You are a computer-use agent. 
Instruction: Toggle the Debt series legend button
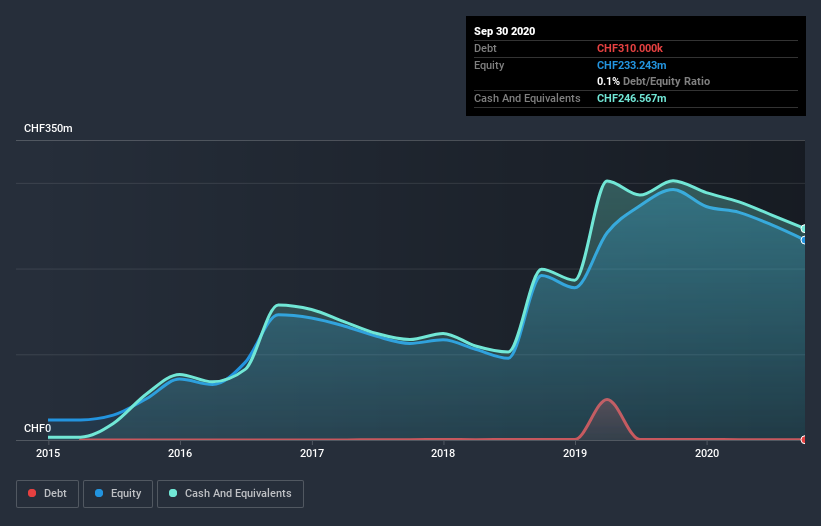click(47, 494)
